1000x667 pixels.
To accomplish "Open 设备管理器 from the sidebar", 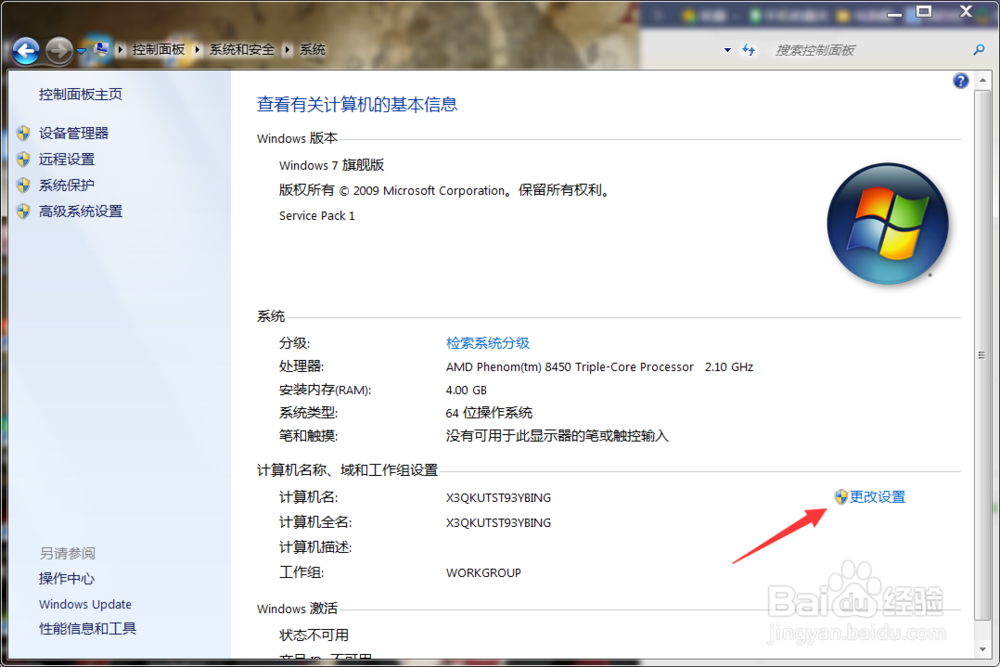I will point(73,133).
